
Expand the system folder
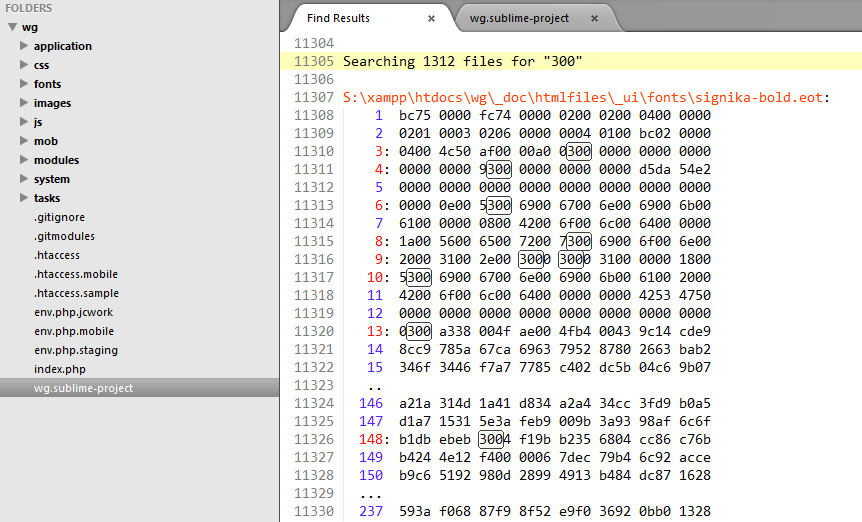25,179
